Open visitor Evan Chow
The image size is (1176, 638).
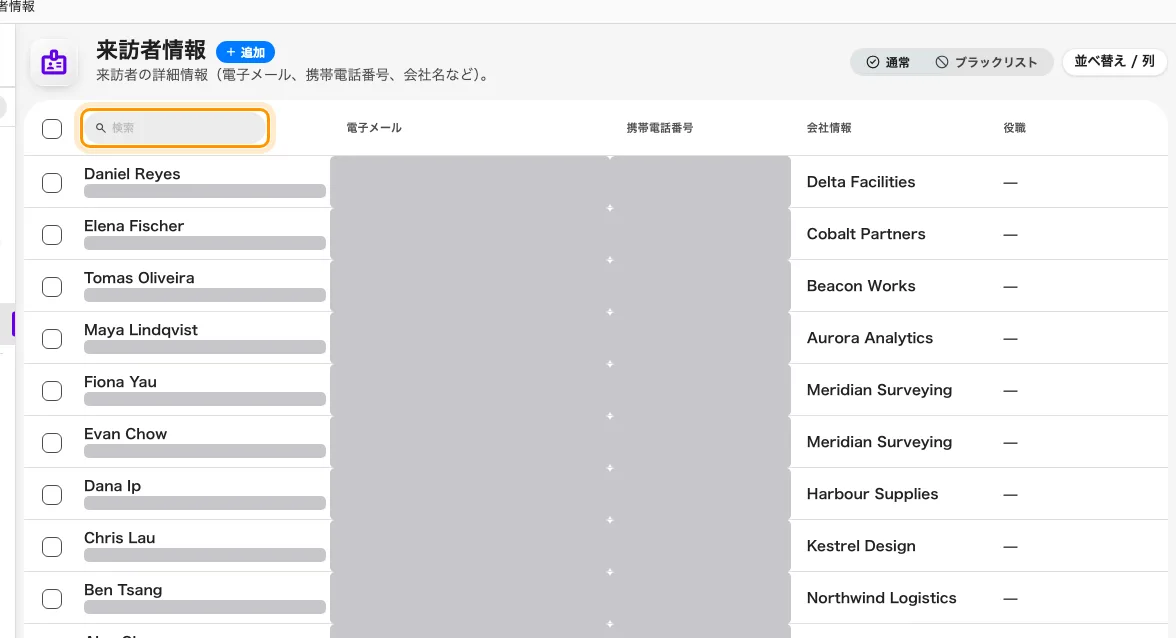(x=125, y=434)
